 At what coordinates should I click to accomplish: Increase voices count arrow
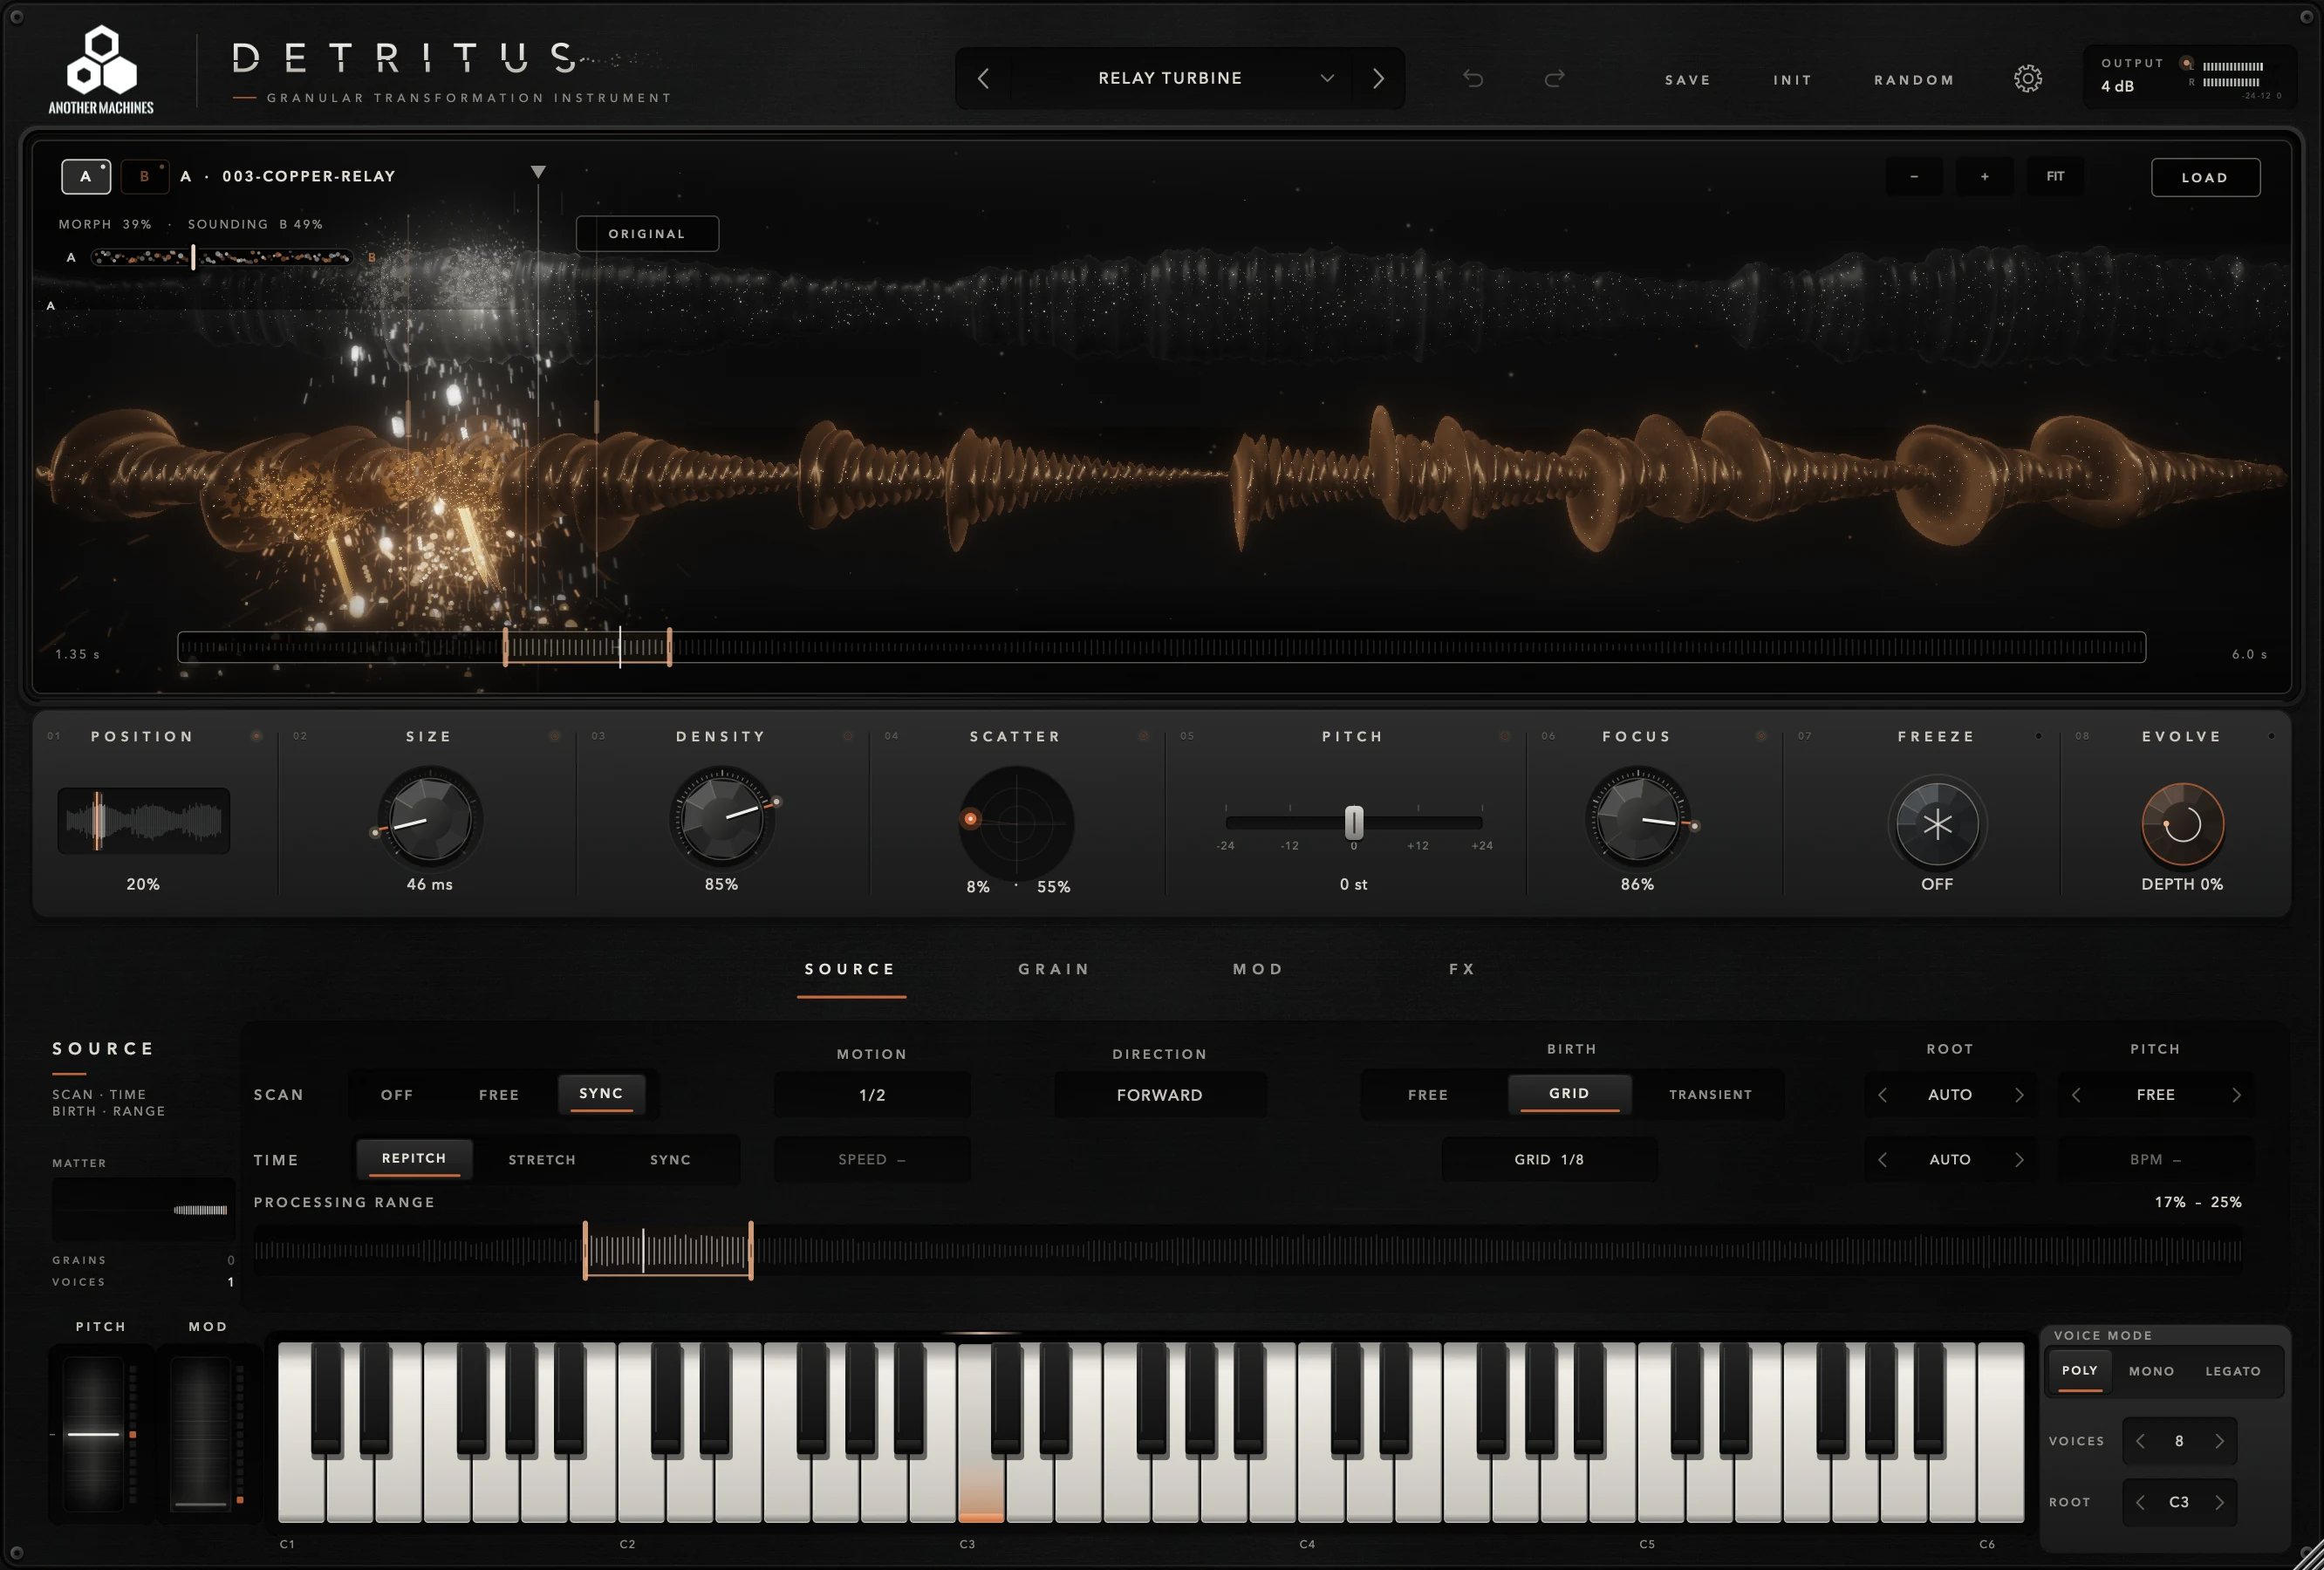point(2219,1441)
